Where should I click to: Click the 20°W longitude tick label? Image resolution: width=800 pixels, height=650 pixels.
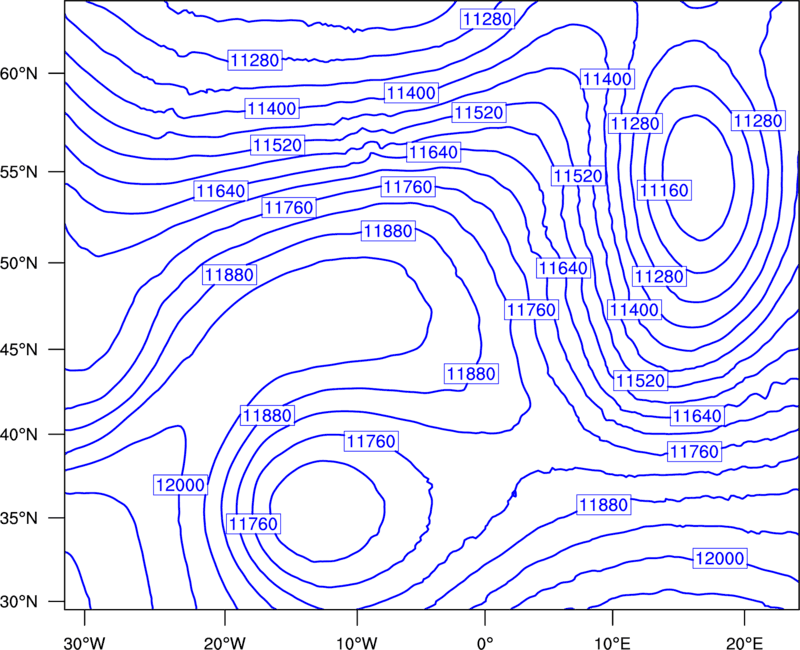pos(224,642)
